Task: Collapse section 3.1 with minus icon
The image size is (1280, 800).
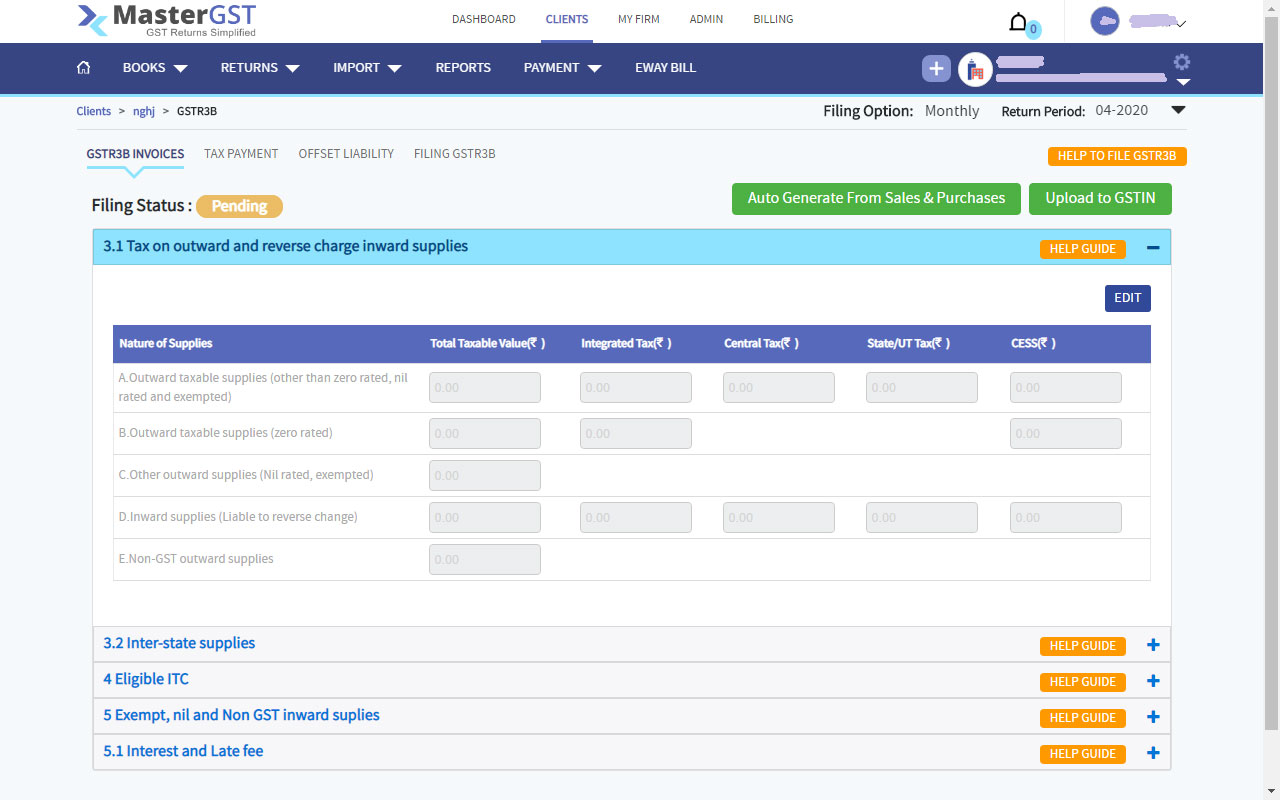Action: [x=1153, y=248]
